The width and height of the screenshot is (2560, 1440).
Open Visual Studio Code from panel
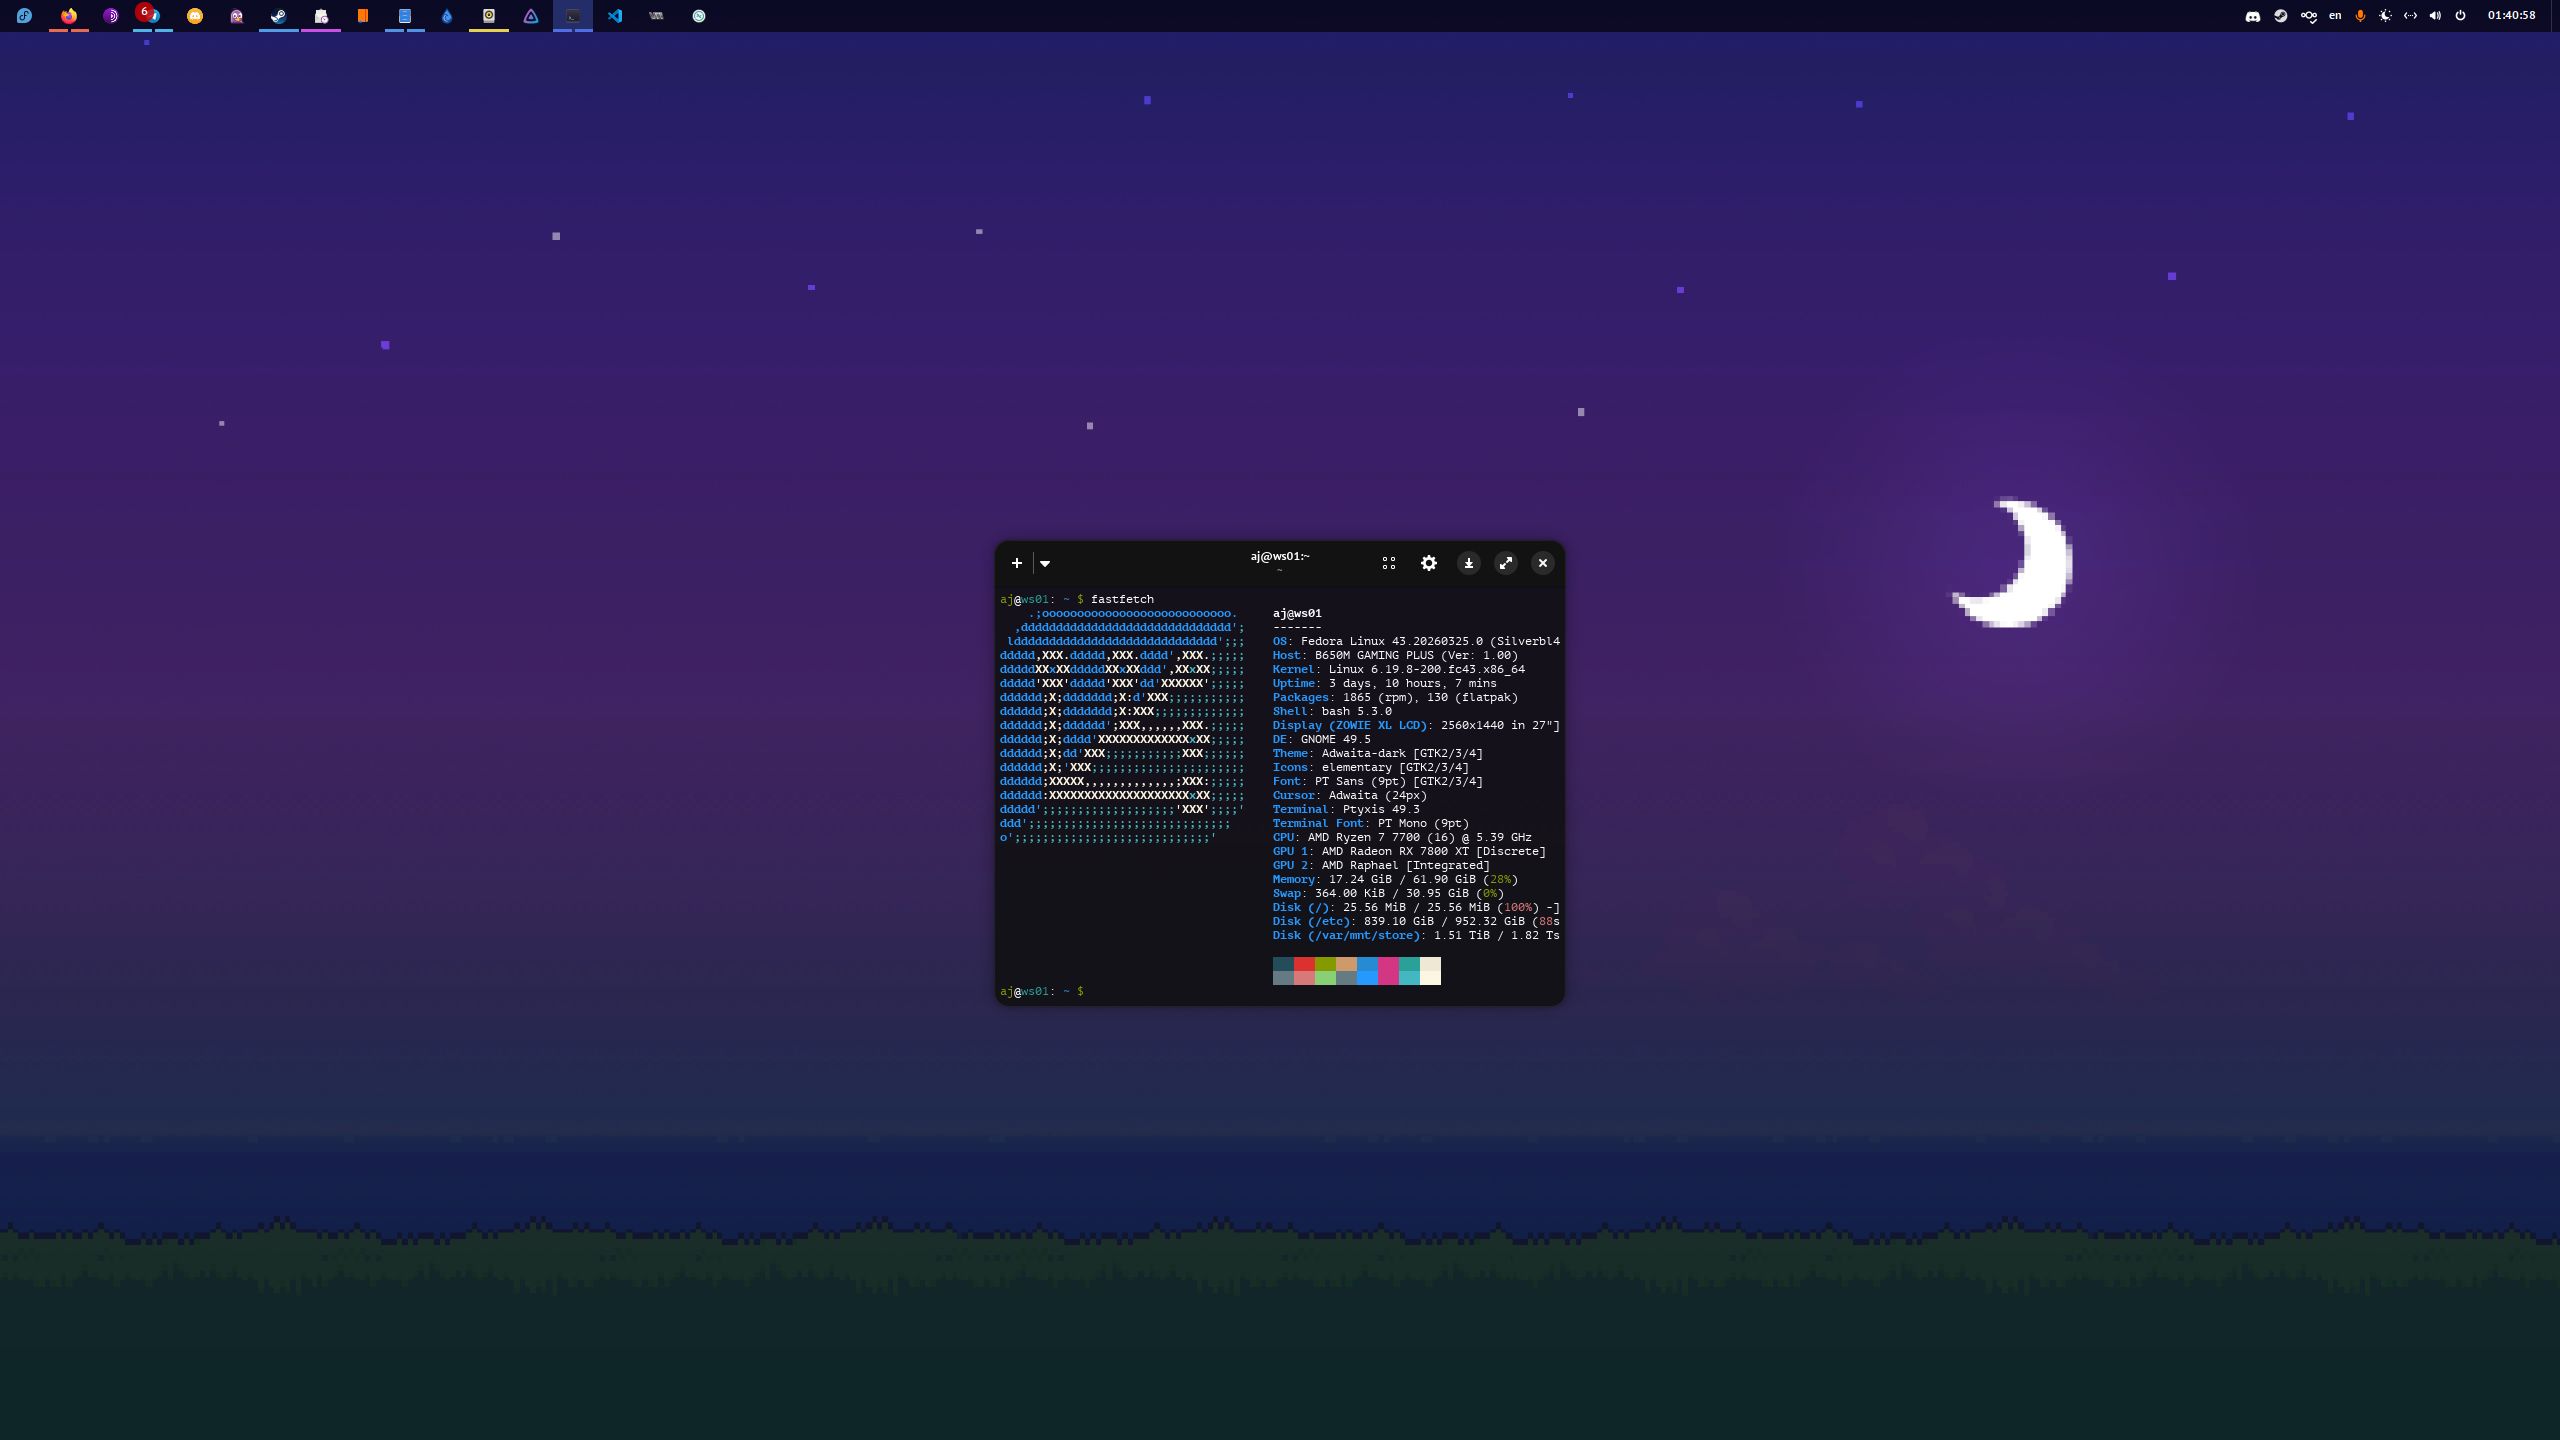(614, 15)
